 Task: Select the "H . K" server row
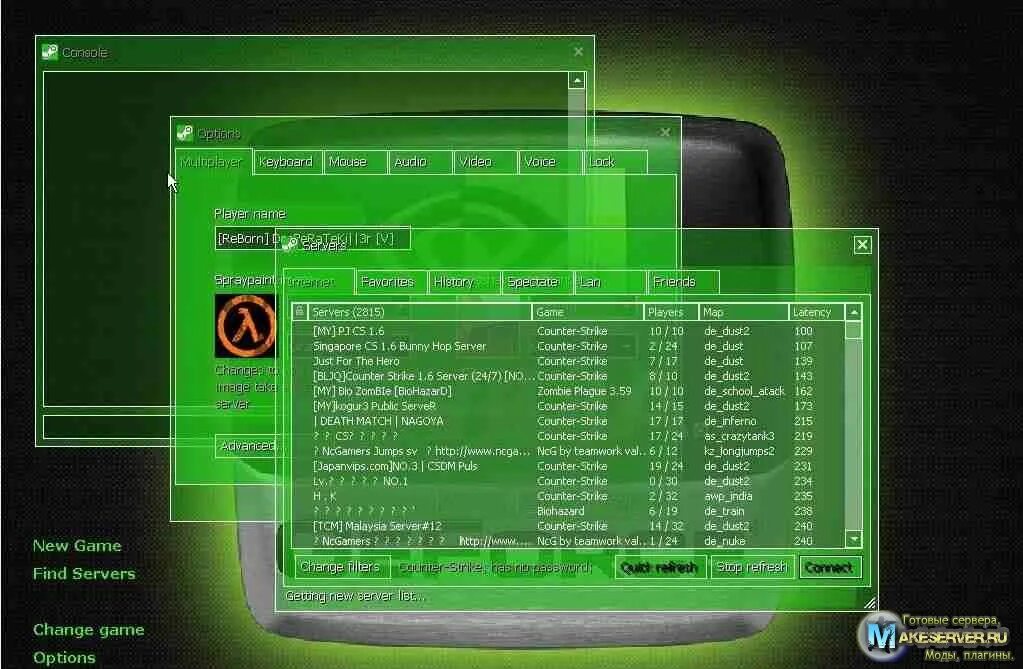(569, 496)
